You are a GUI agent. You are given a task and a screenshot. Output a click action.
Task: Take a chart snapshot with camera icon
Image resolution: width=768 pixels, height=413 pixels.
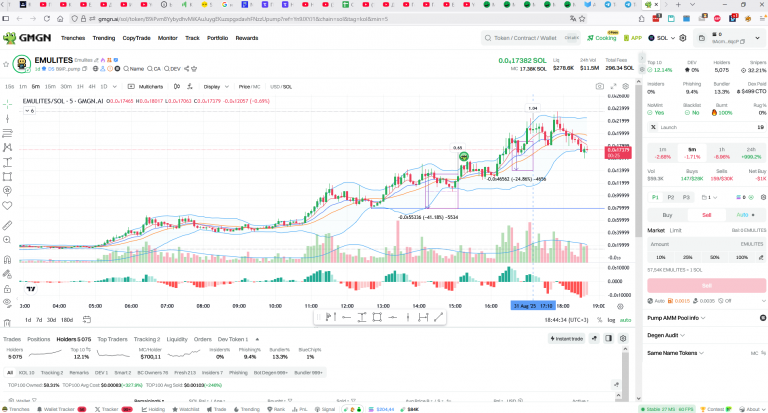pyautogui.click(x=600, y=86)
